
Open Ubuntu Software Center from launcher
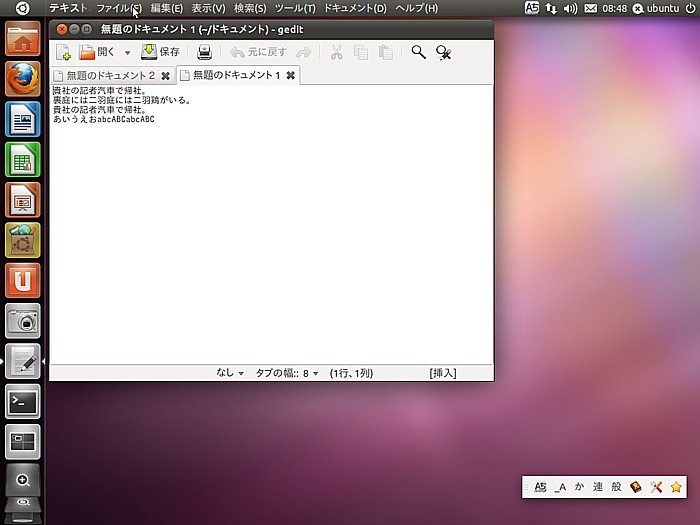coord(23,240)
